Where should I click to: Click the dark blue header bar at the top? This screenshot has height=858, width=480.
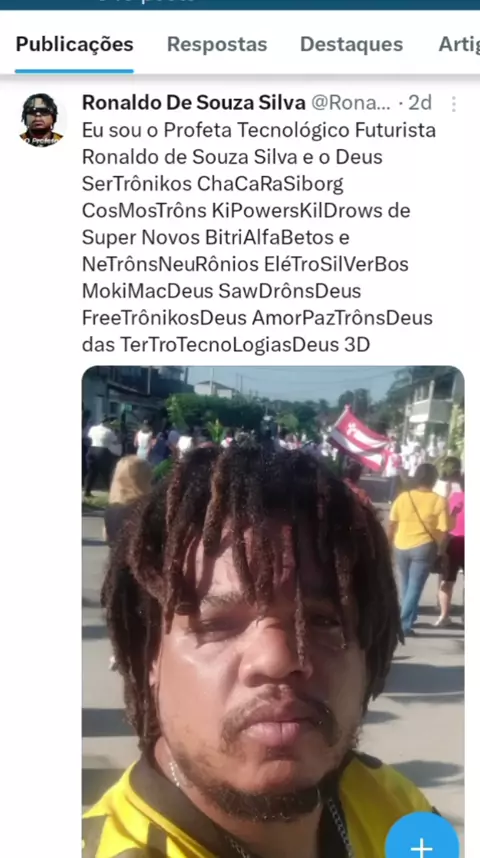pyautogui.click(x=240, y=4)
